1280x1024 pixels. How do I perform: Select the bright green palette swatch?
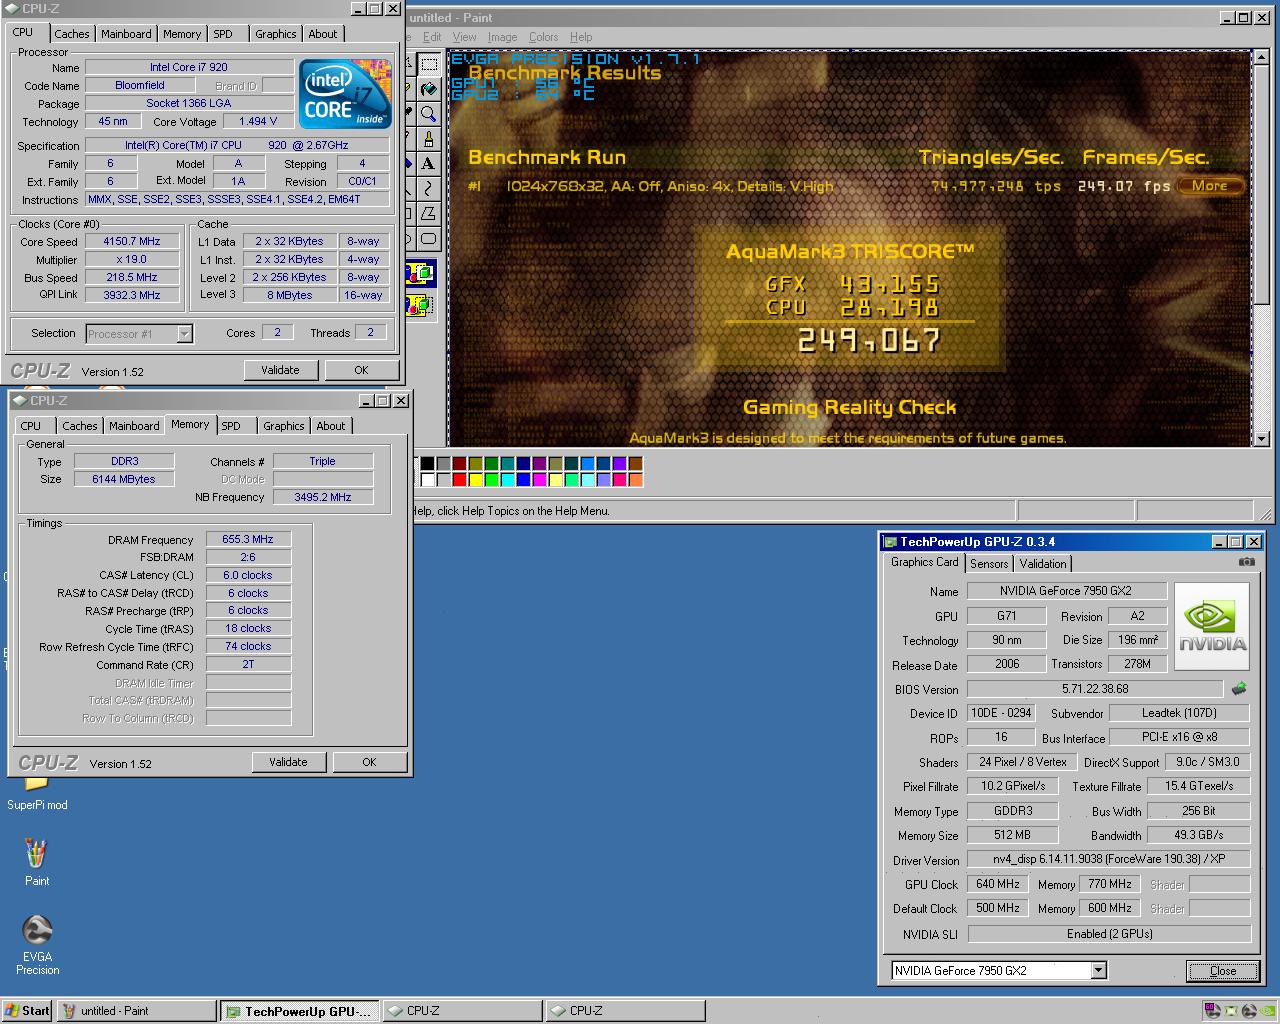click(491, 480)
